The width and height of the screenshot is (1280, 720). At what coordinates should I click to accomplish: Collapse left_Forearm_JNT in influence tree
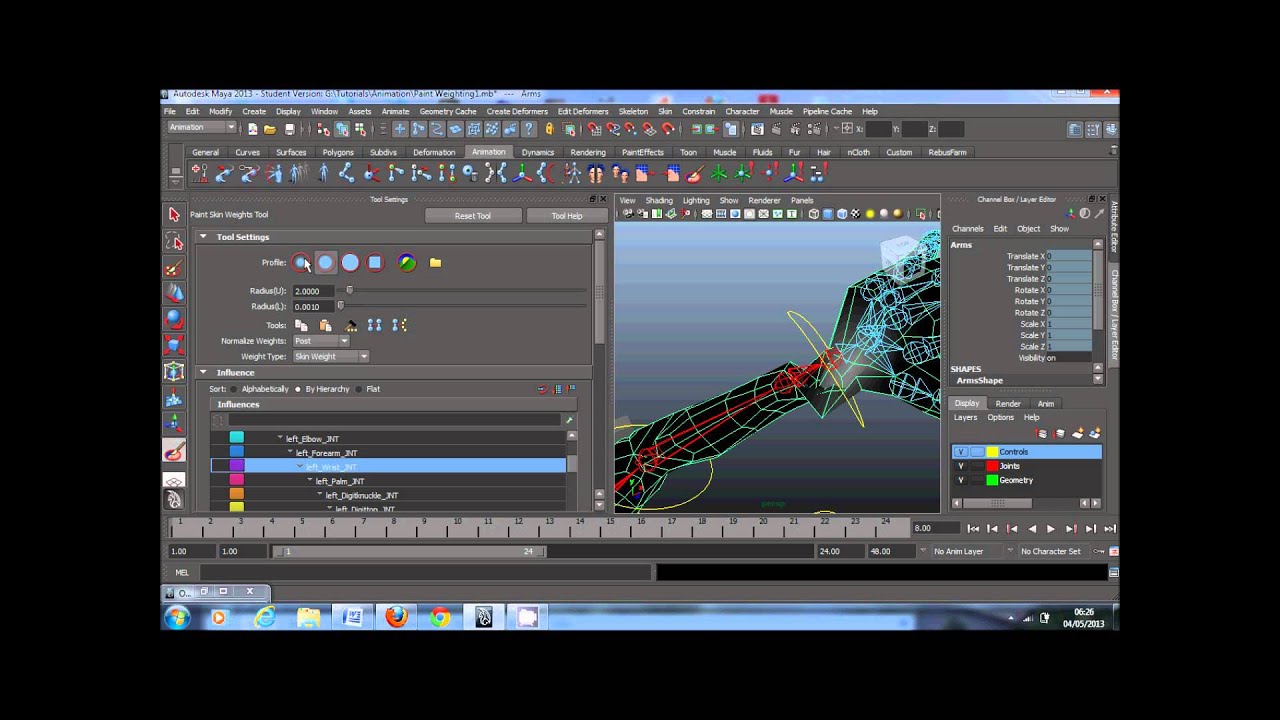pos(290,453)
